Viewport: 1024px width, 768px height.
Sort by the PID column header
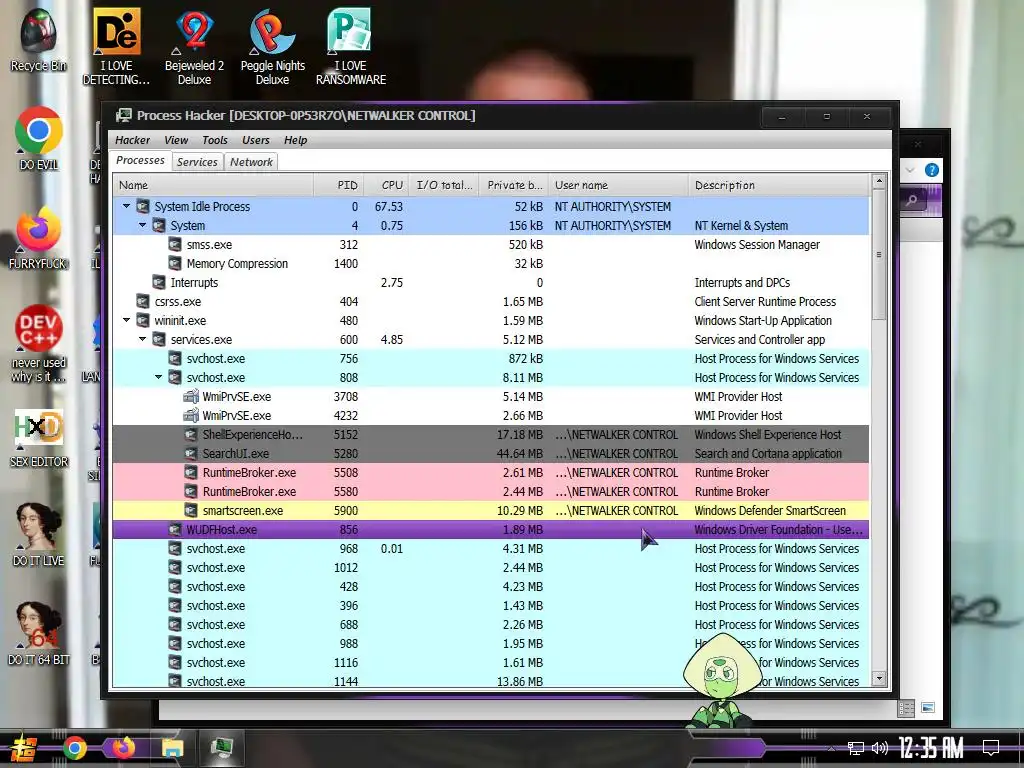click(339, 185)
